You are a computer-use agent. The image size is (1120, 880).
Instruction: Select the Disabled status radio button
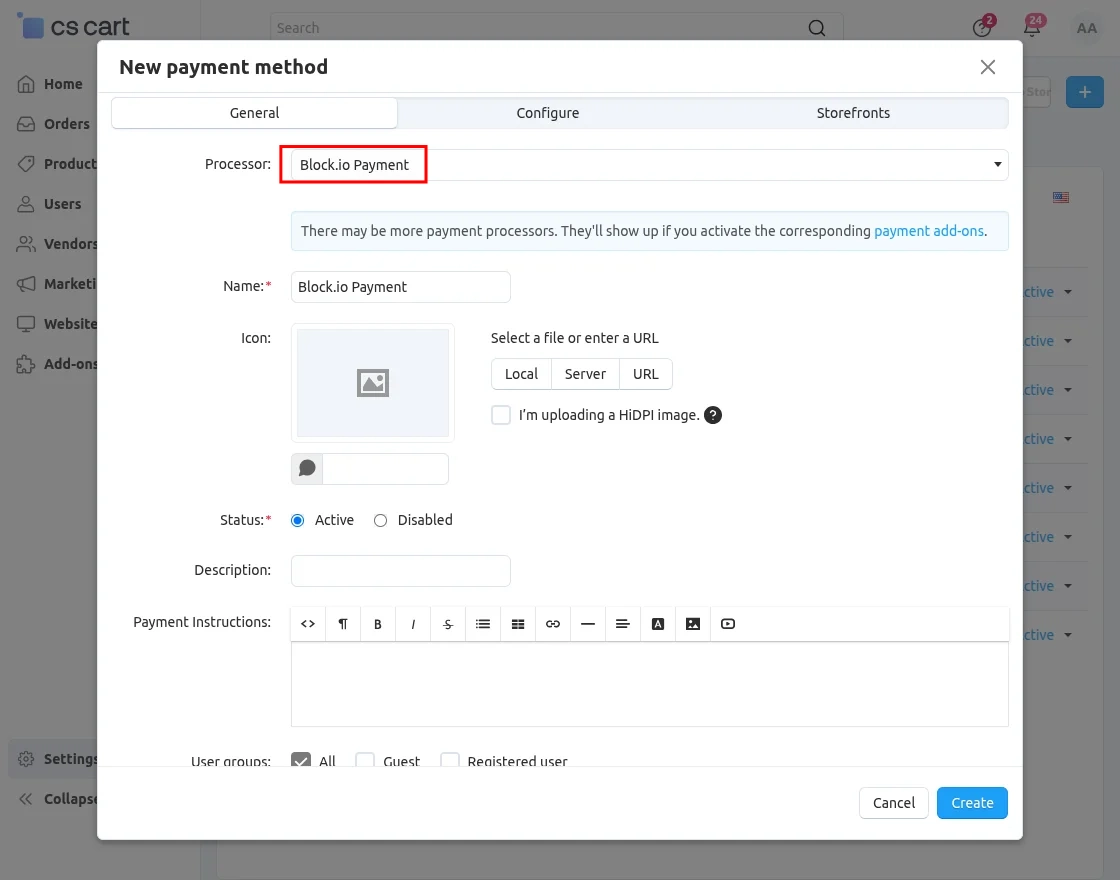click(x=381, y=521)
